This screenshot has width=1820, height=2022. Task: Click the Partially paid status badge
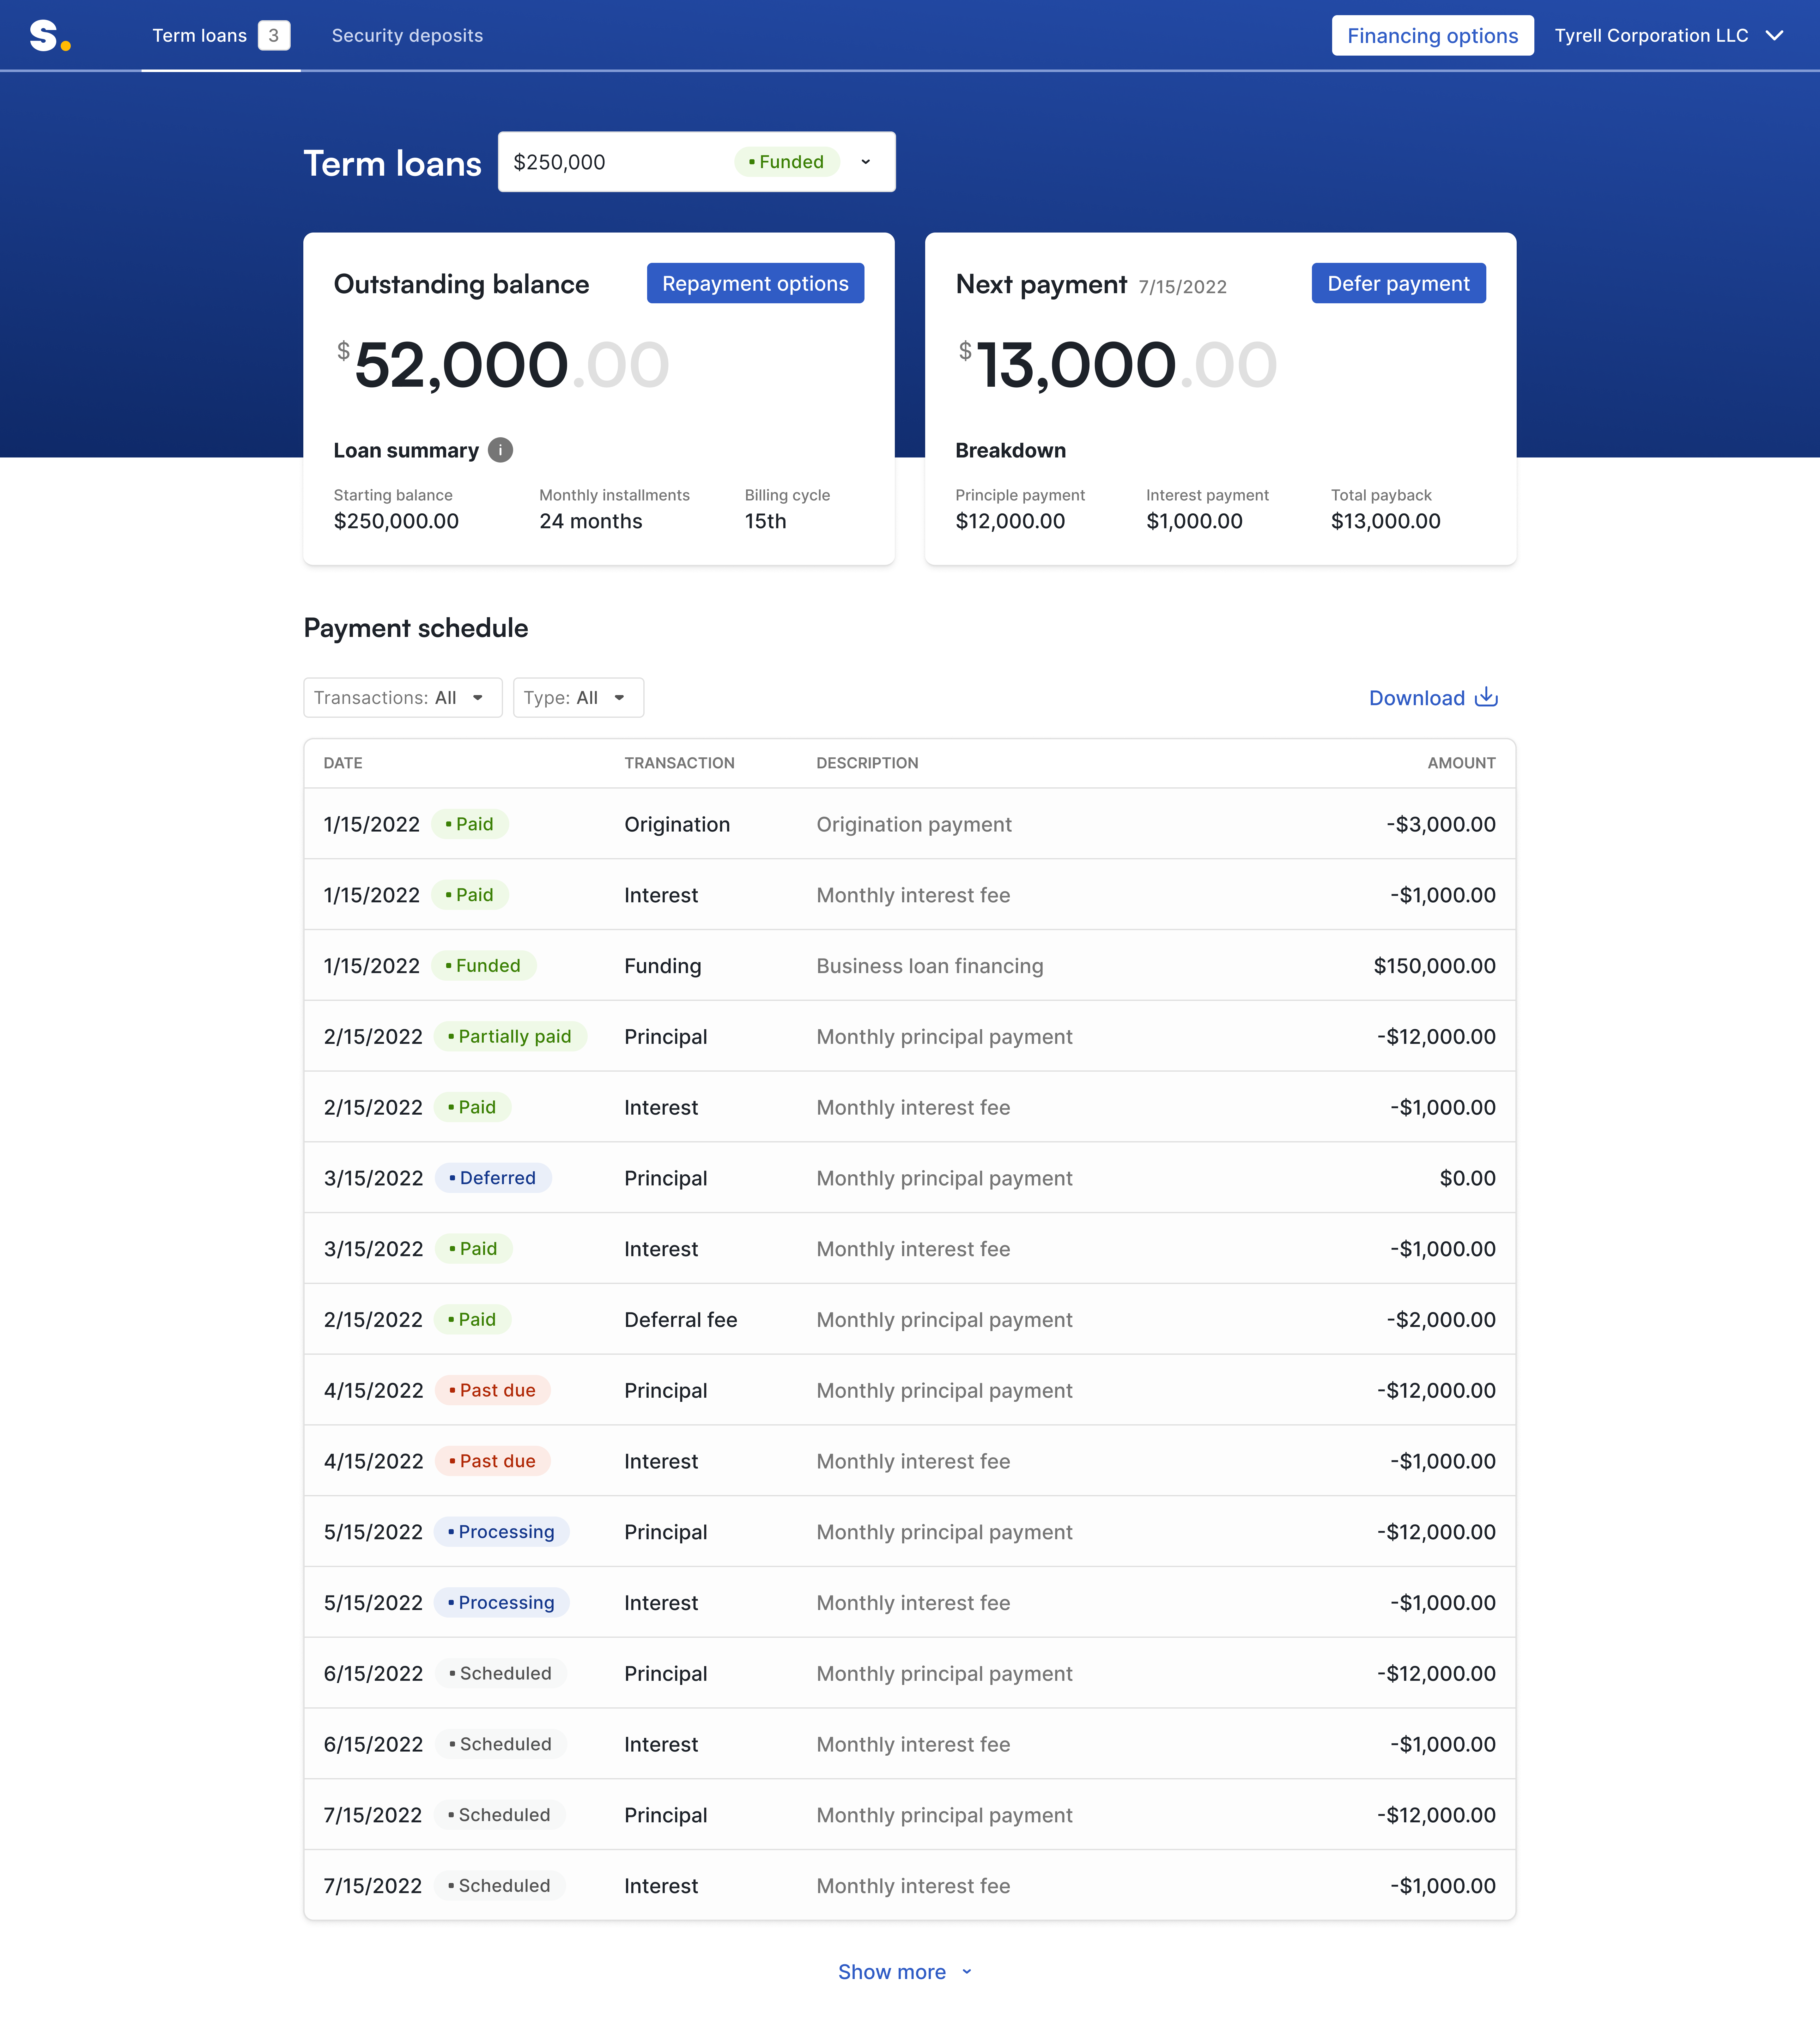click(510, 1037)
